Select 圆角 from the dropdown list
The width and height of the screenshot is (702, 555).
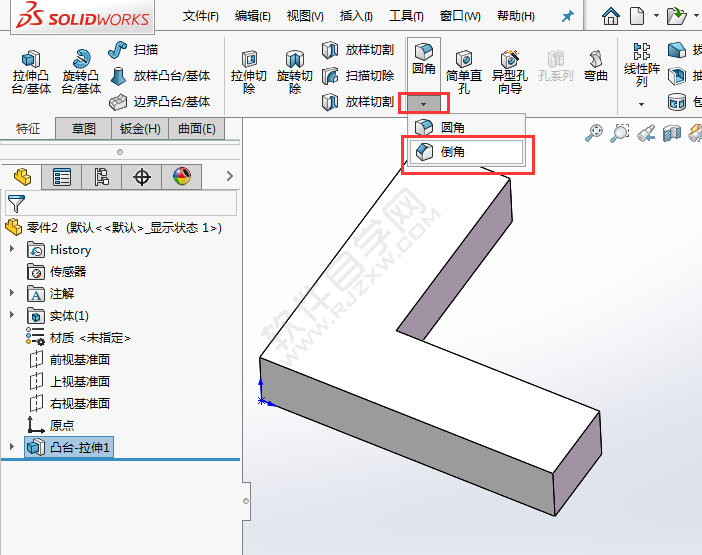[466, 128]
